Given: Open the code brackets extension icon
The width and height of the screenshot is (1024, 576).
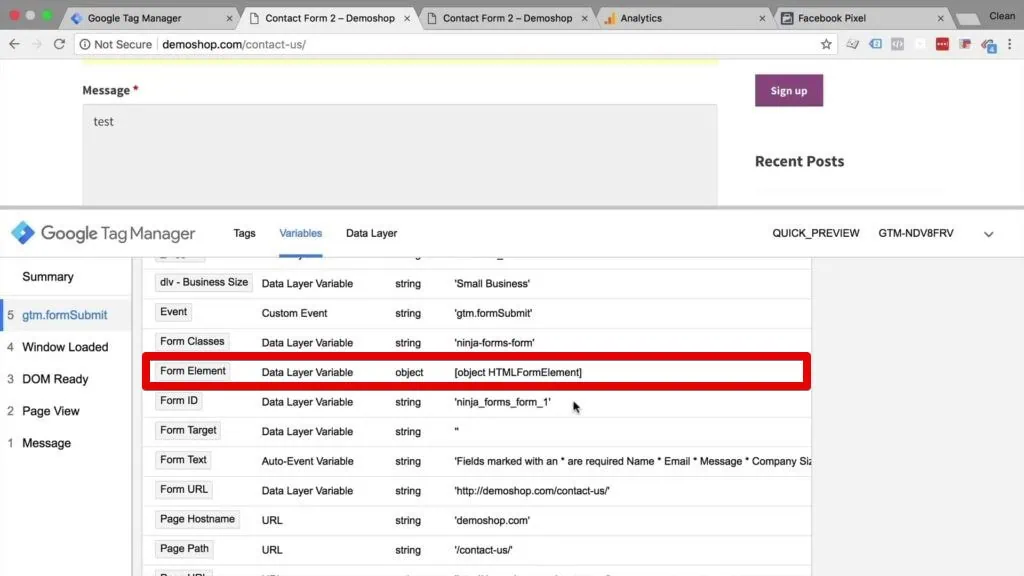Looking at the screenshot, I should (x=899, y=44).
